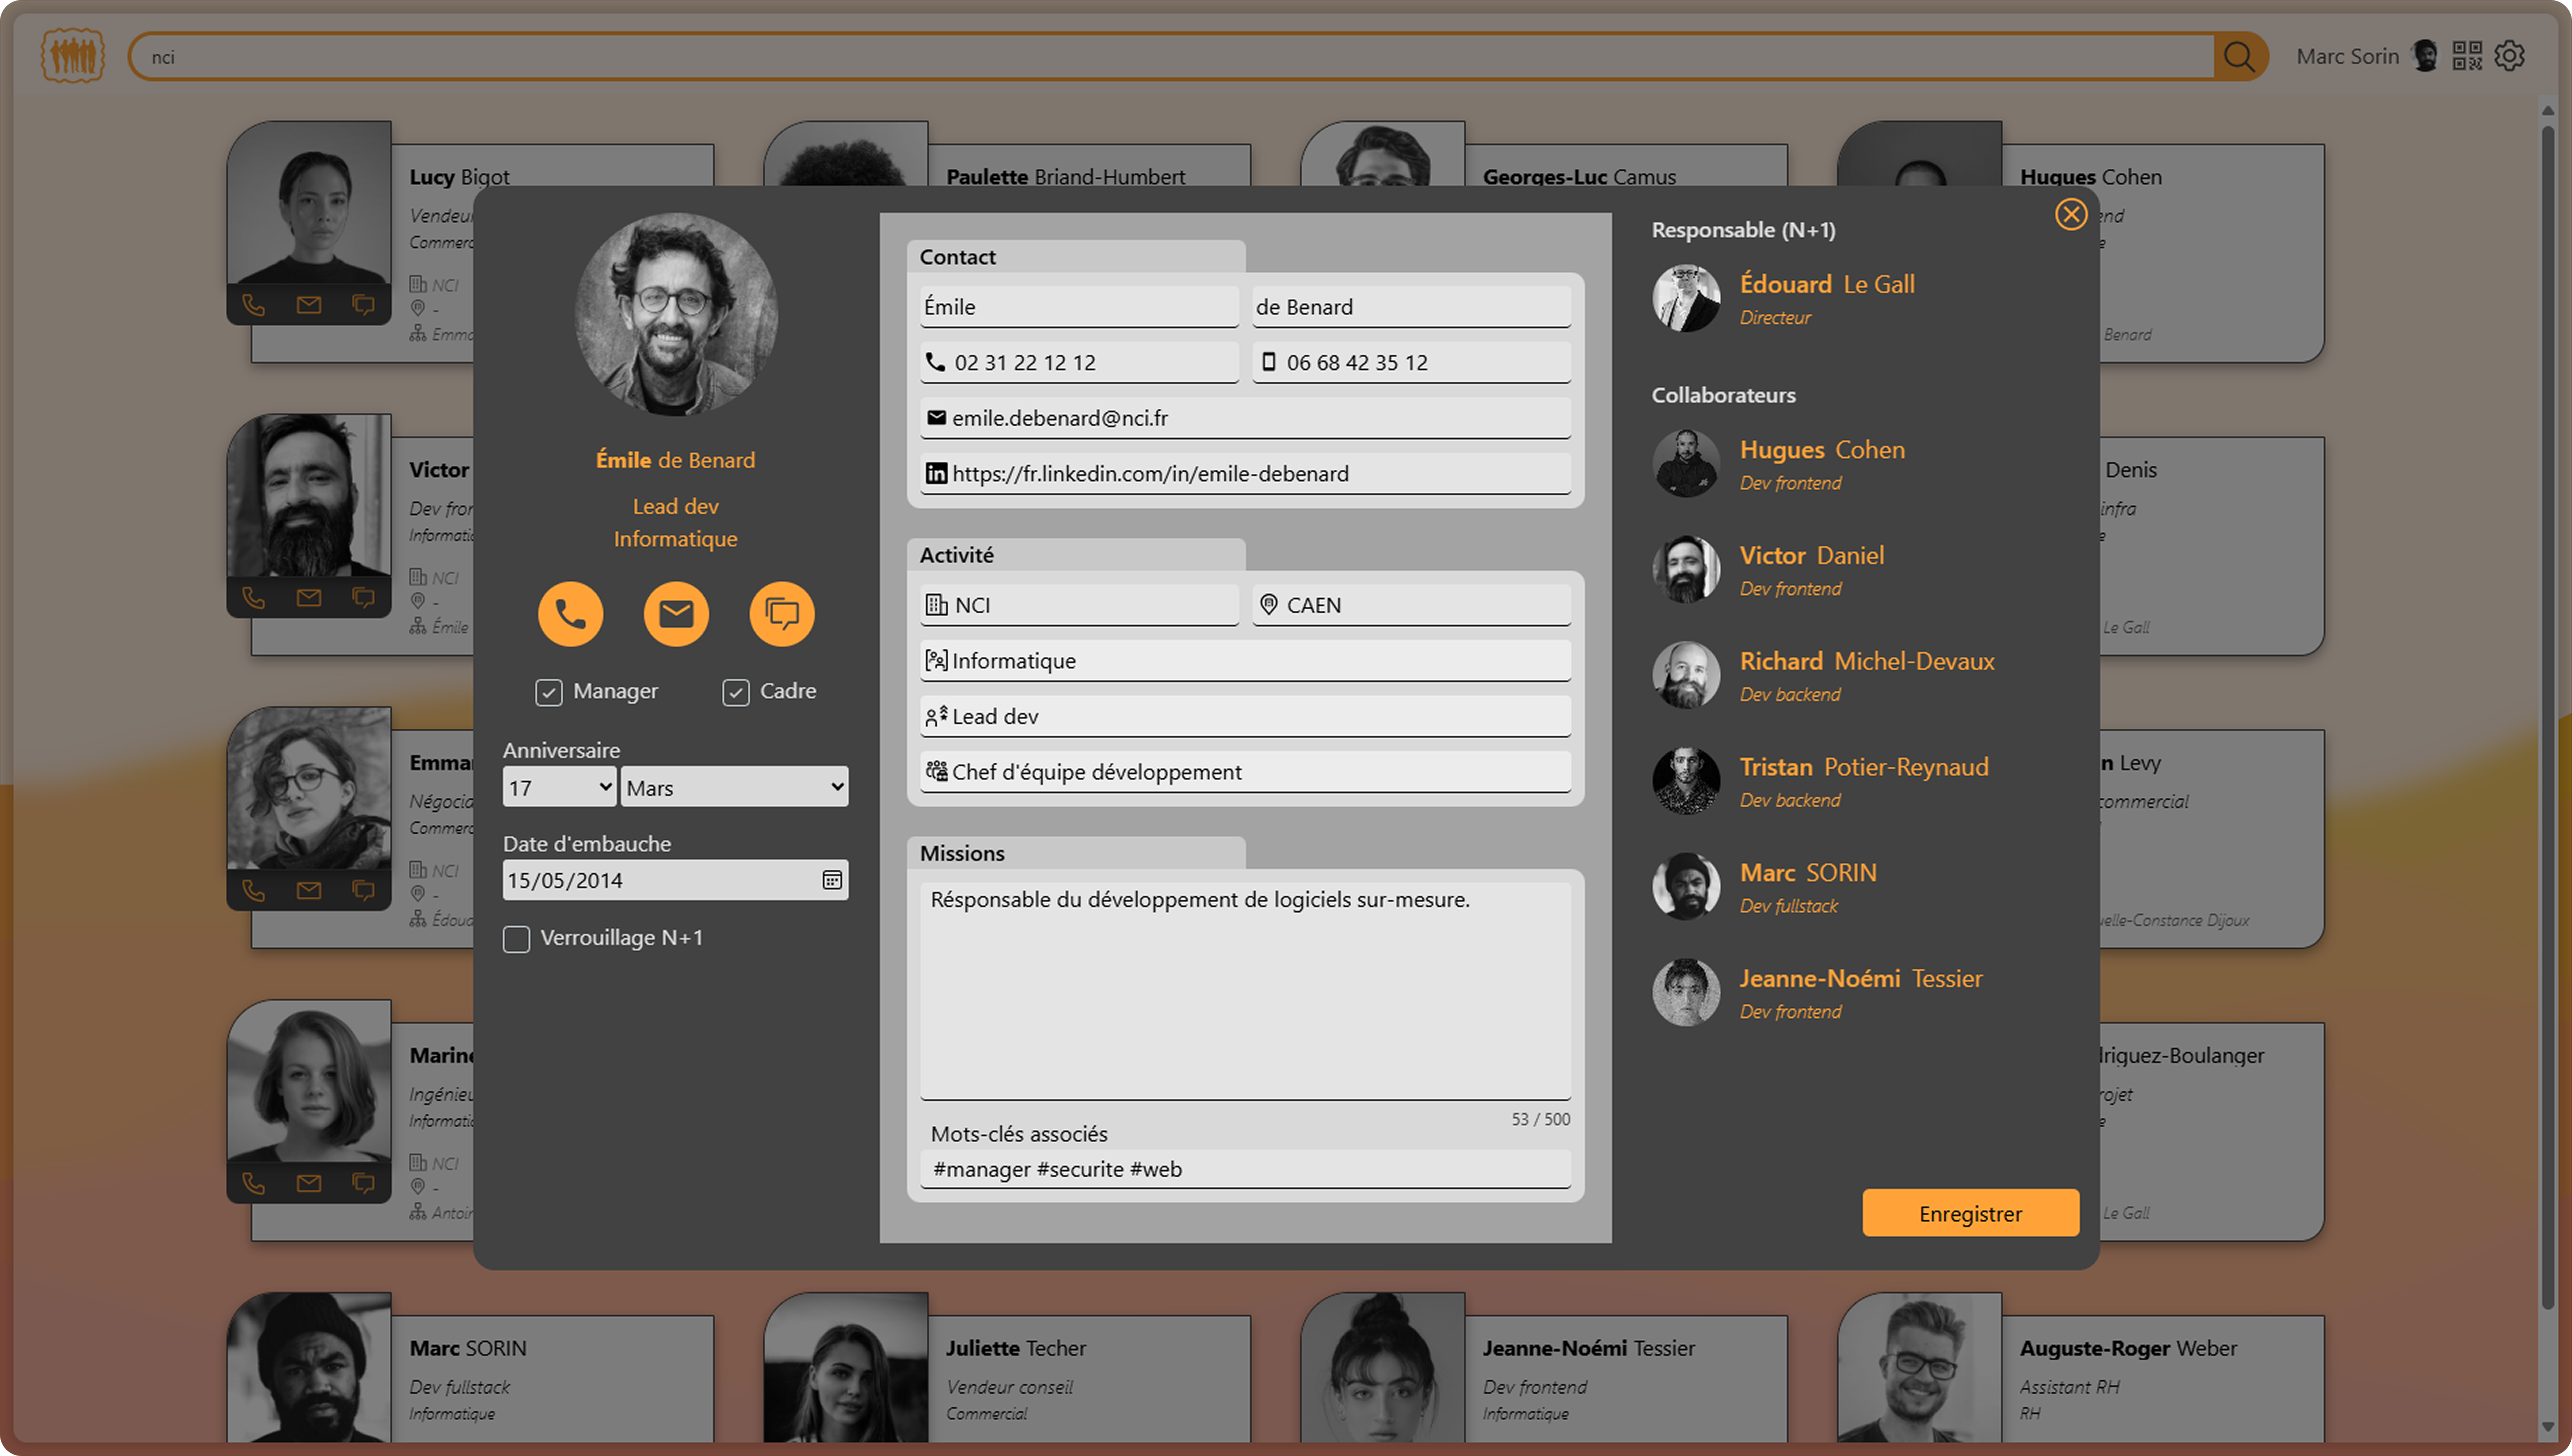This screenshot has height=1456, width=2572.
Task: Click the Missions description text area
Action: 1245,990
